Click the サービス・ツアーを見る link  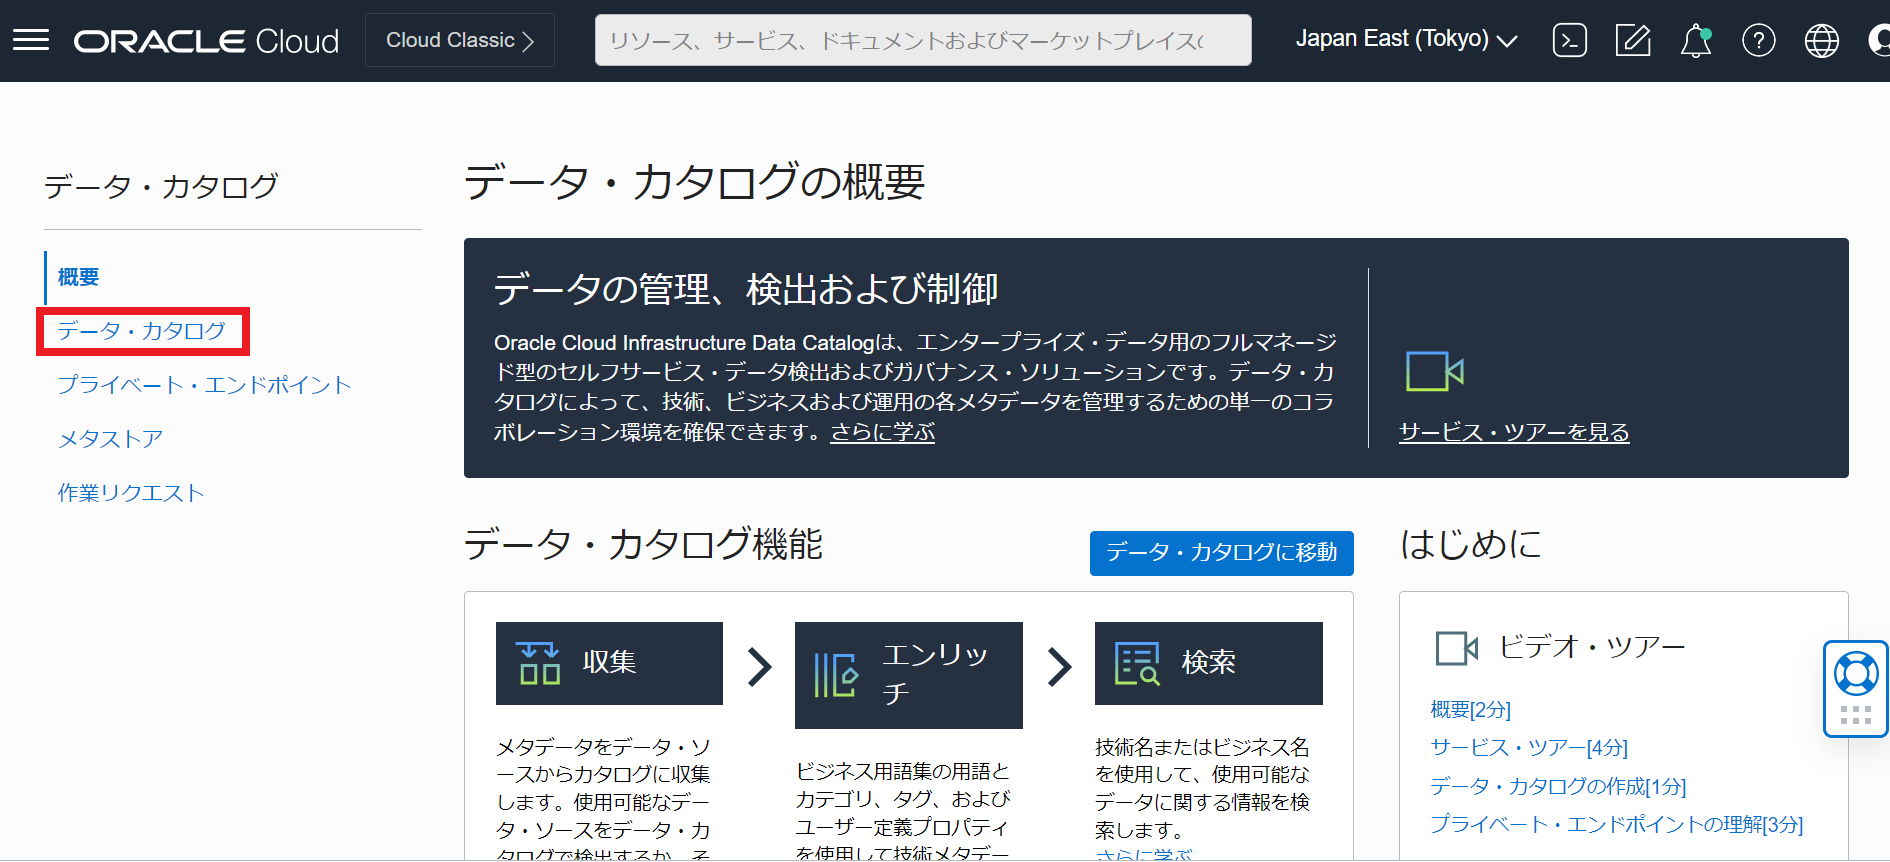click(x=1513, y=432)
